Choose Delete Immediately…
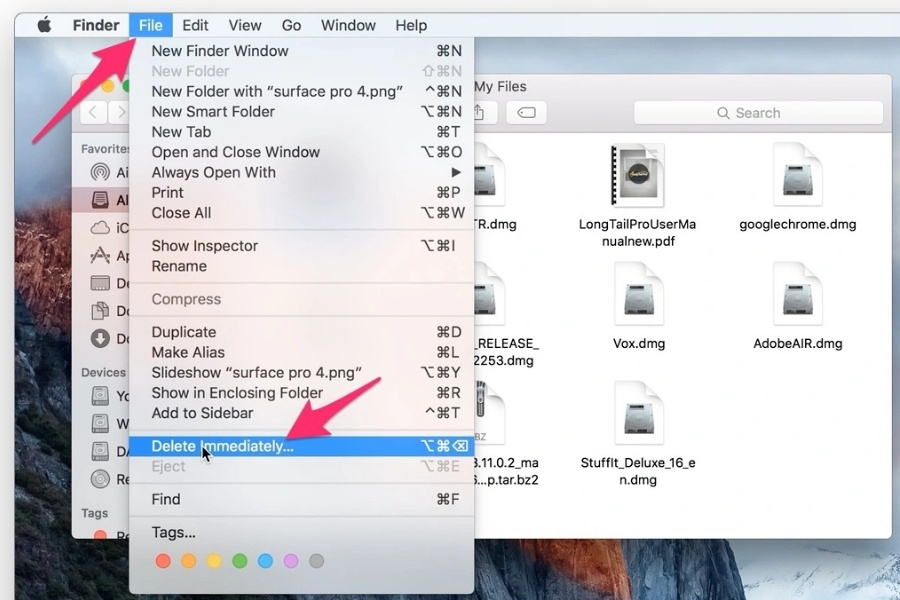Viewport: 900px width, 600px height. [x=302, y=446]
